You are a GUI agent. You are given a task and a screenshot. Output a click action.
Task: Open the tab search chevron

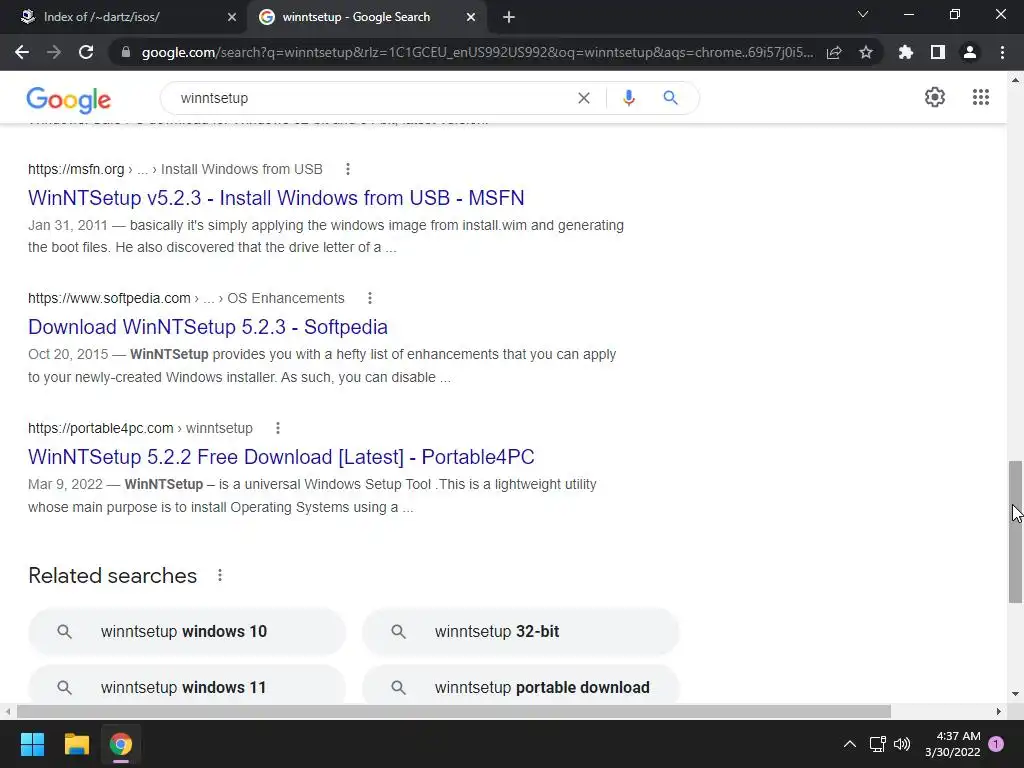(863, 14)
